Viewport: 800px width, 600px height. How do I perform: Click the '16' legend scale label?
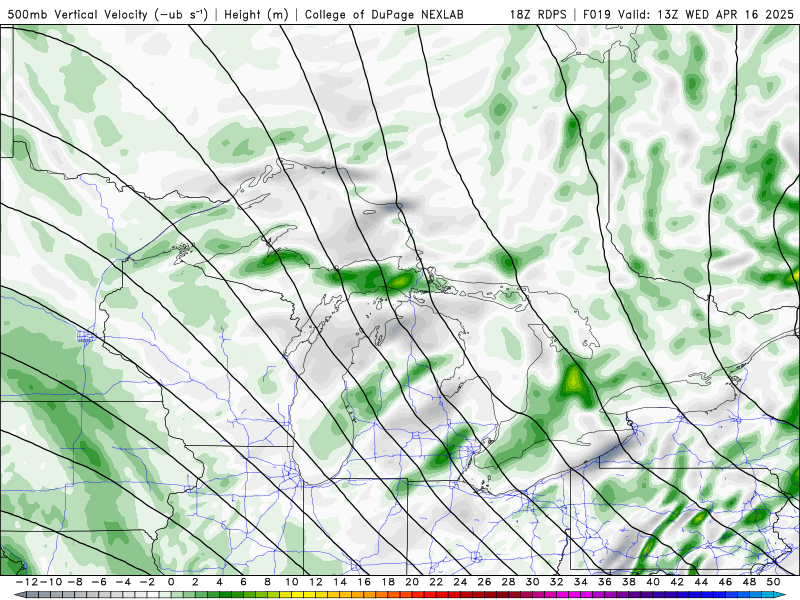[x=364, y=582]
